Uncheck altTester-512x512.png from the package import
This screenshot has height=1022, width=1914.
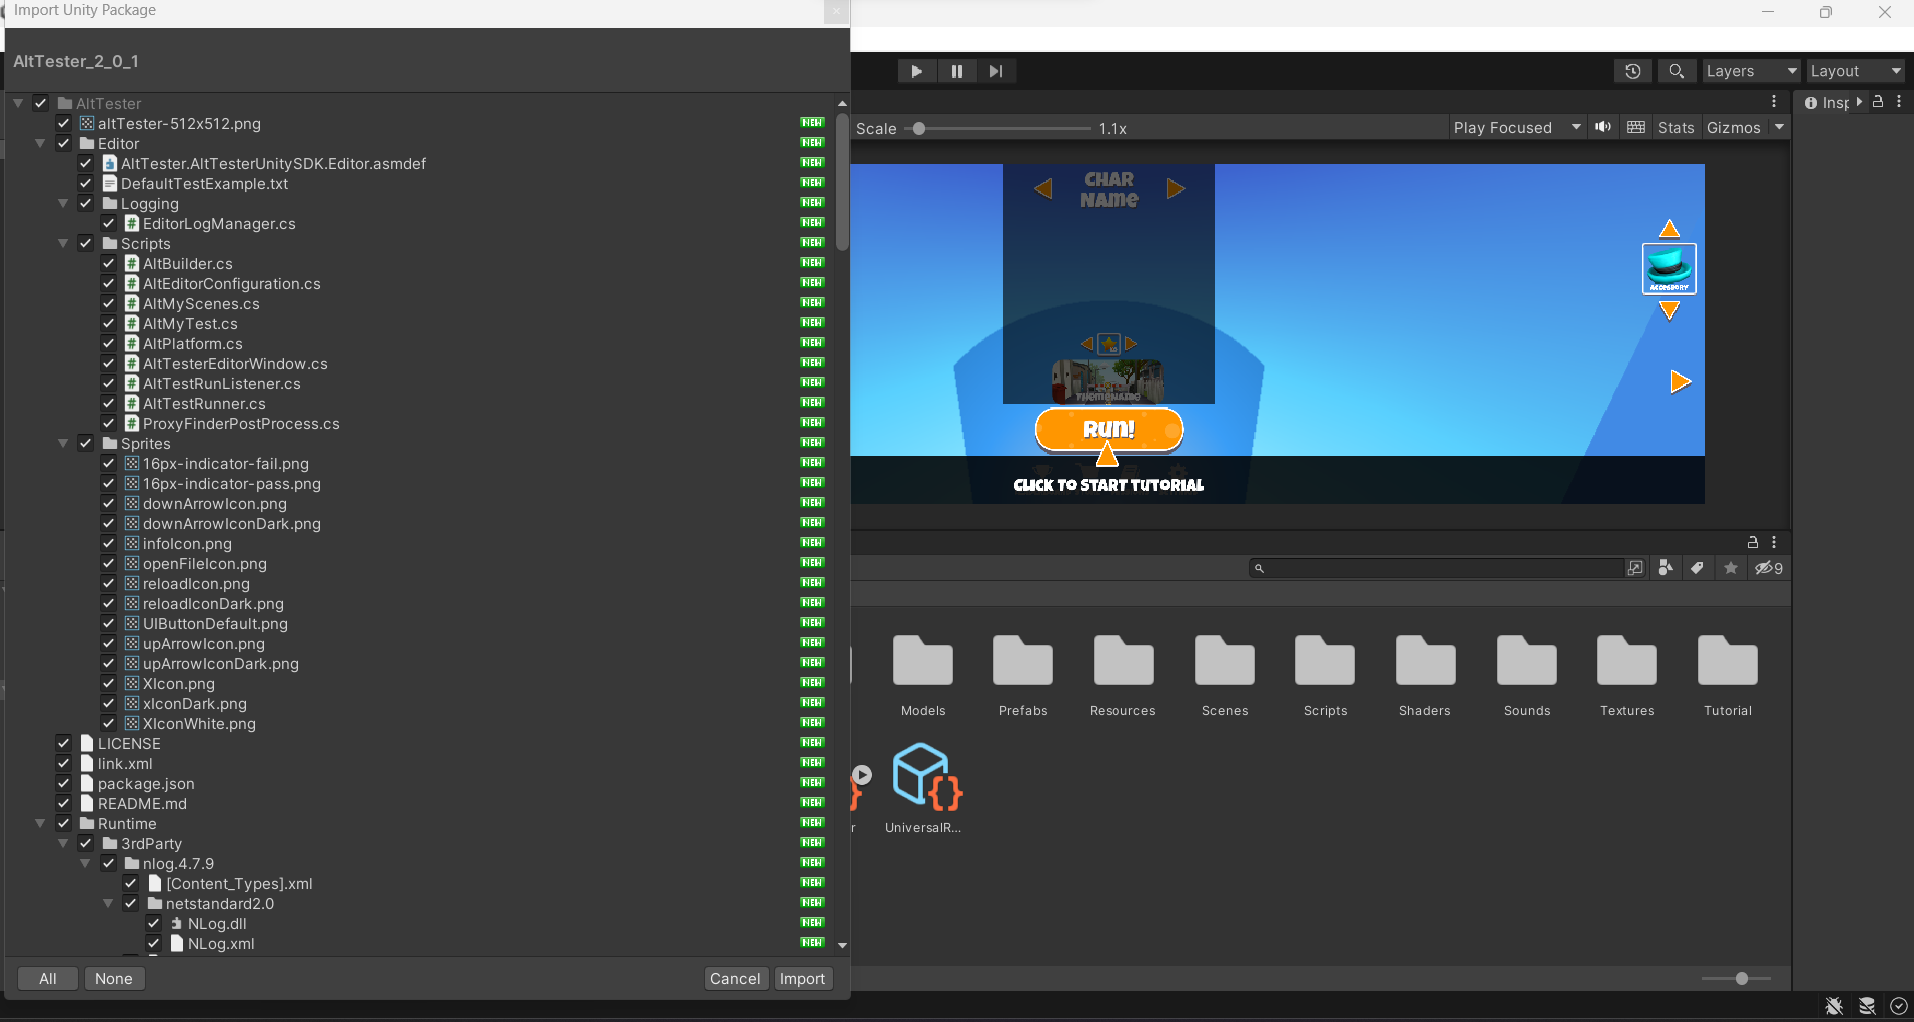pos(63,123)
